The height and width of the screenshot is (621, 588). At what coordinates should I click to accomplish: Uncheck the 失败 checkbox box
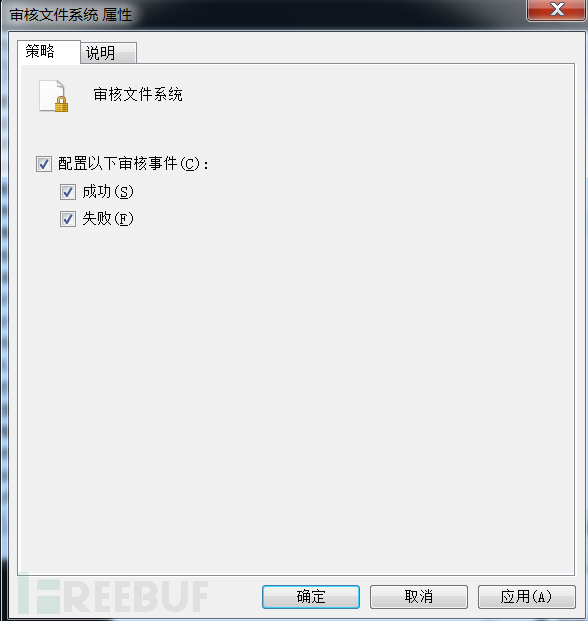68,219
